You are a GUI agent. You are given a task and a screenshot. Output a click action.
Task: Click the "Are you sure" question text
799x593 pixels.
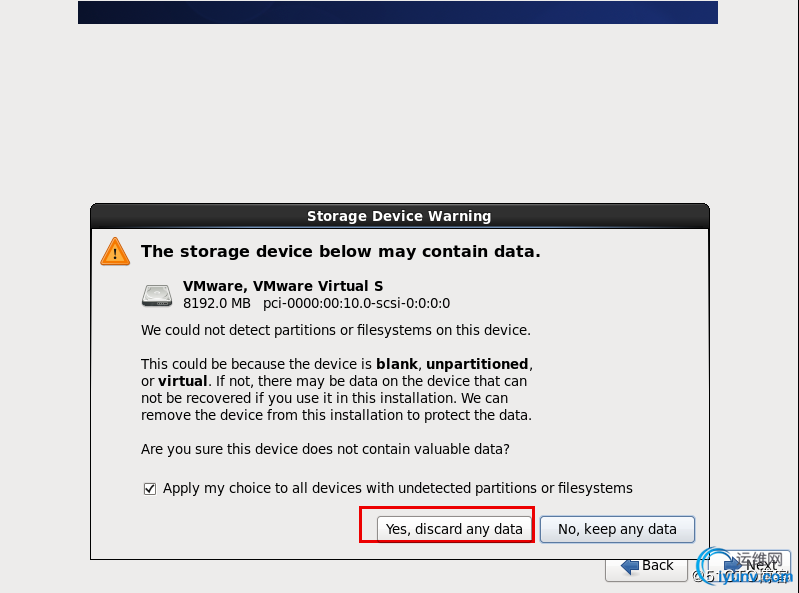coord(325,449)
